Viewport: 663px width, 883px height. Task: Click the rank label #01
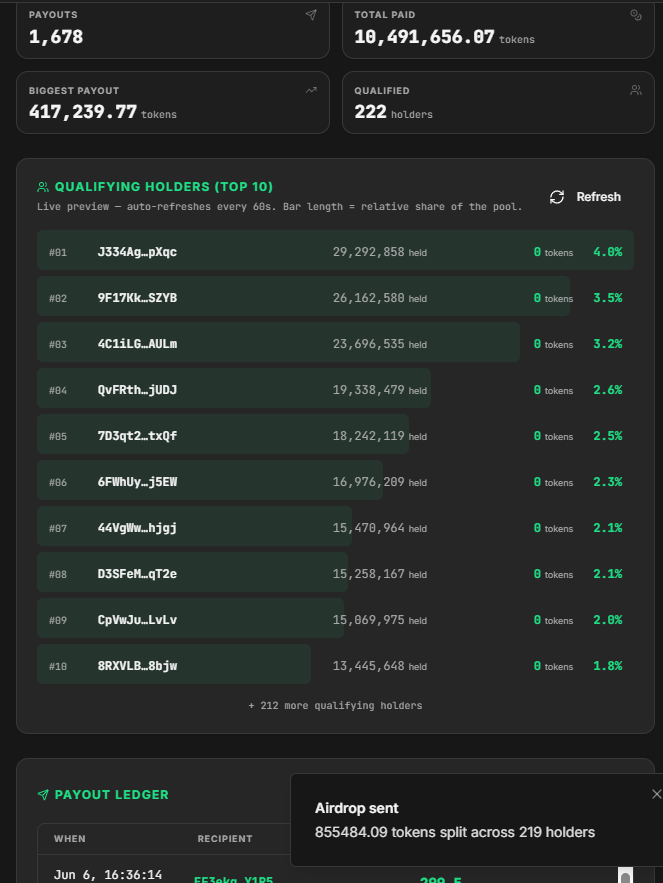(x=57, y=252)
